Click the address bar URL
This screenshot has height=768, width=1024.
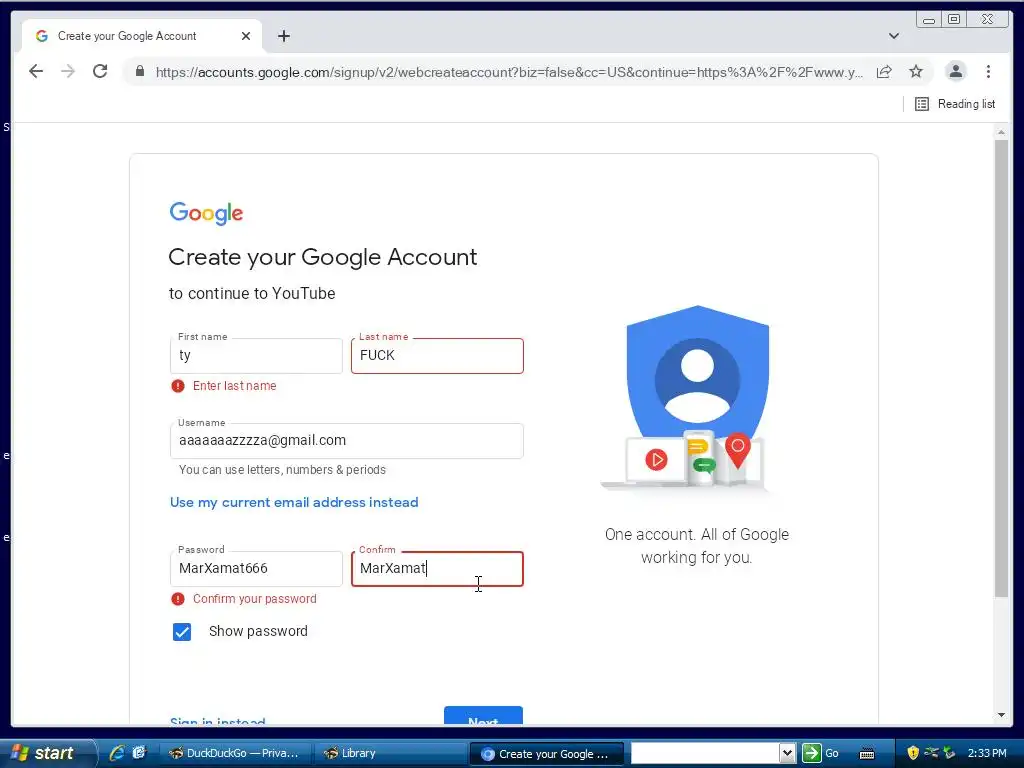click(x=508, y=72)
